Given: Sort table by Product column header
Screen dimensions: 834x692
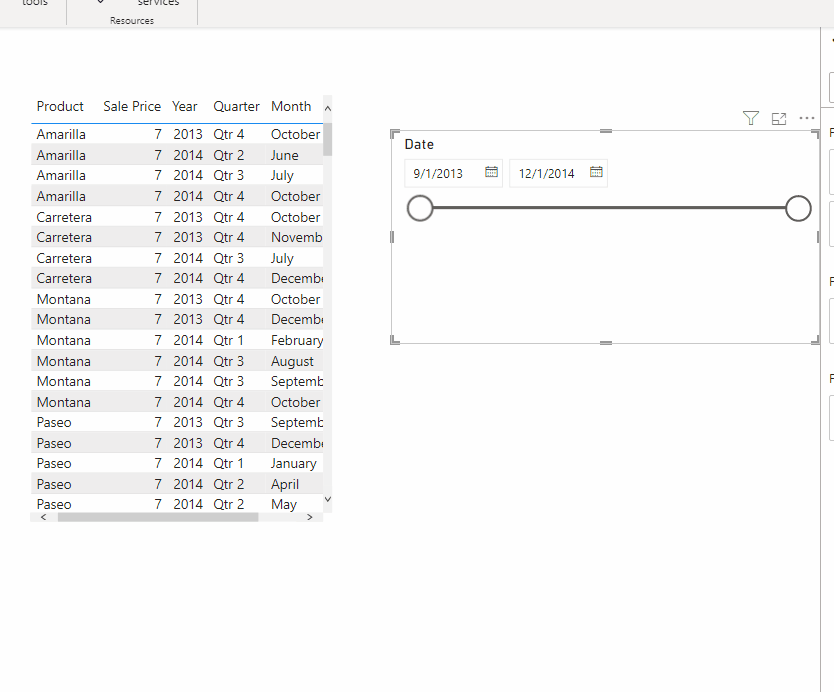Looking at the screenshot, I should pos(60,106).
